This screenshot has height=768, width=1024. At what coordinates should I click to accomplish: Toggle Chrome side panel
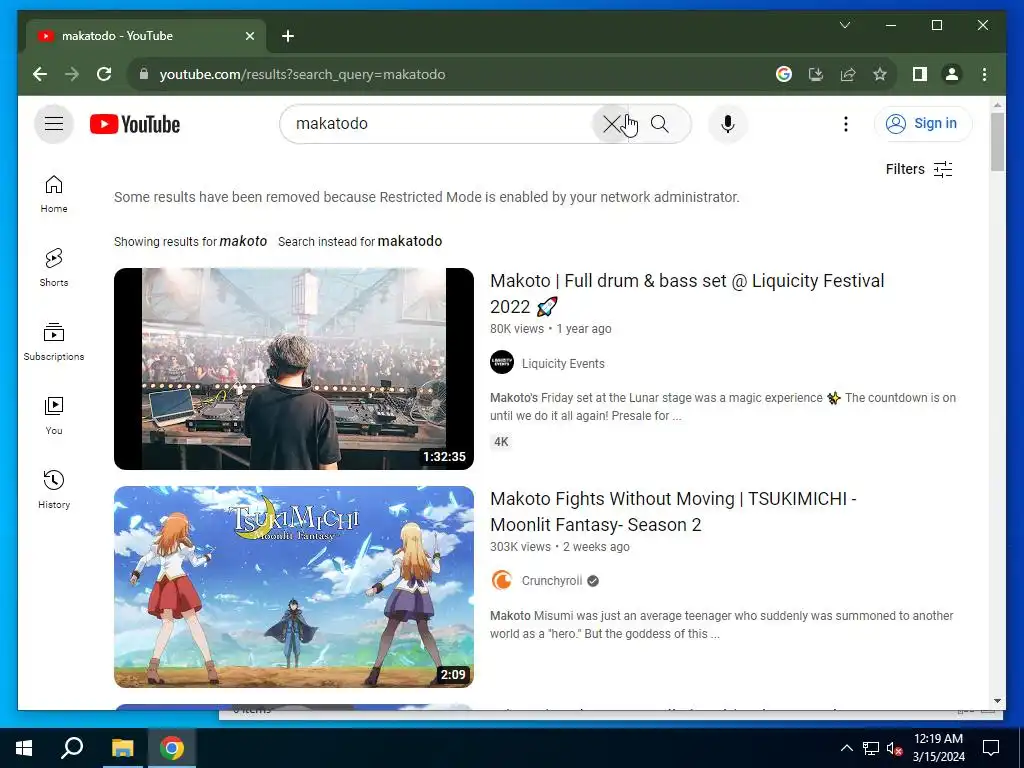tap(920, 74)
